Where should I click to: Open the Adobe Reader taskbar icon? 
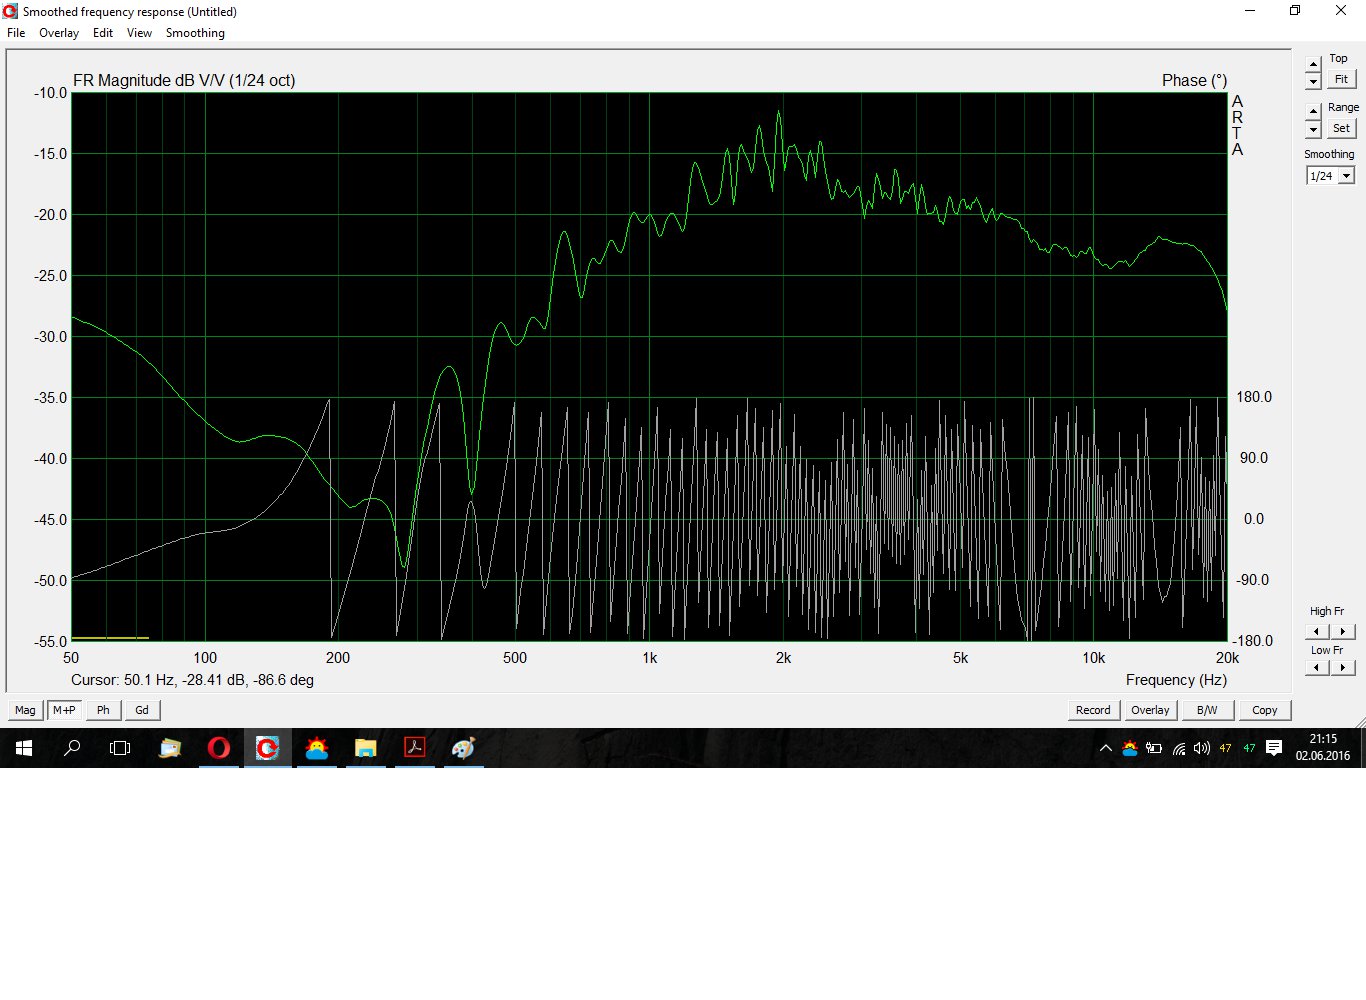[x=414, y=748]
